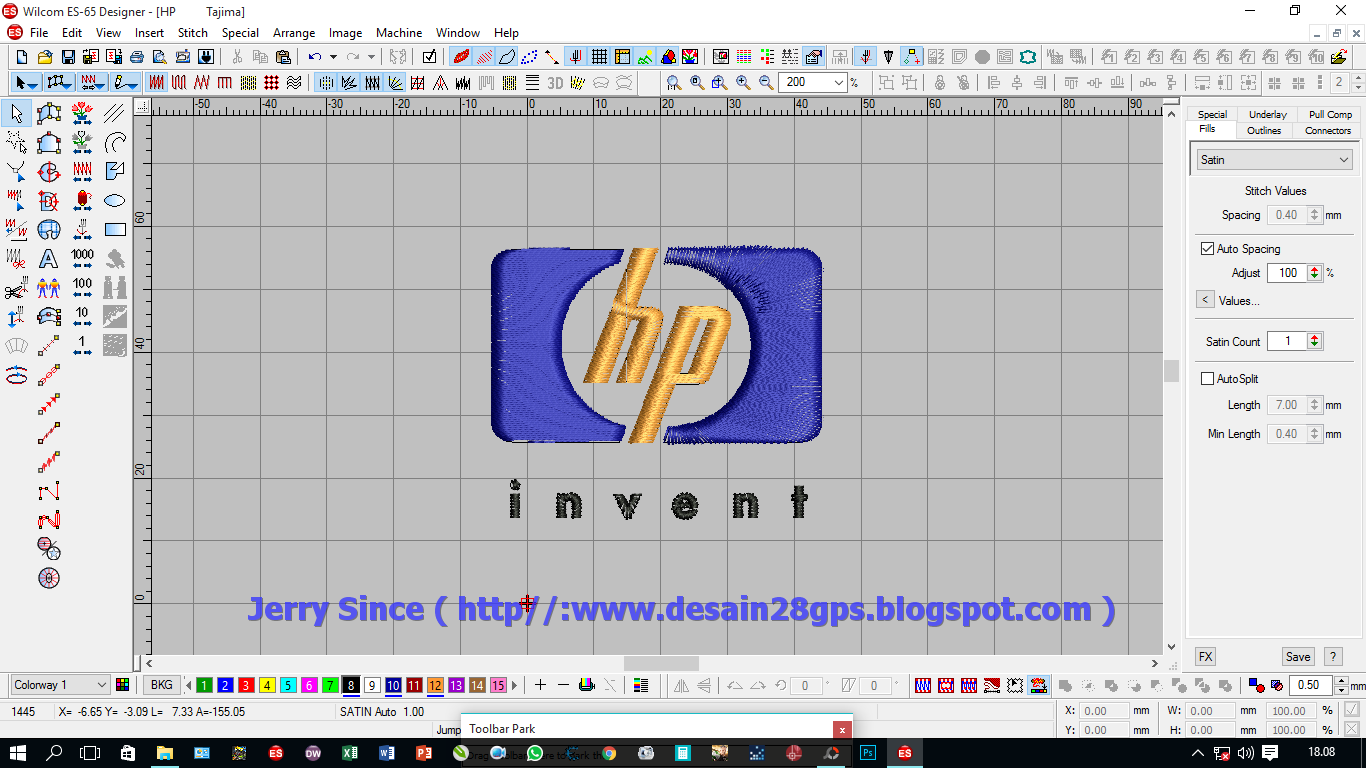Select the arrow Select Object tool
This screenshot has height=768, width=1366.
coord(17,114)
